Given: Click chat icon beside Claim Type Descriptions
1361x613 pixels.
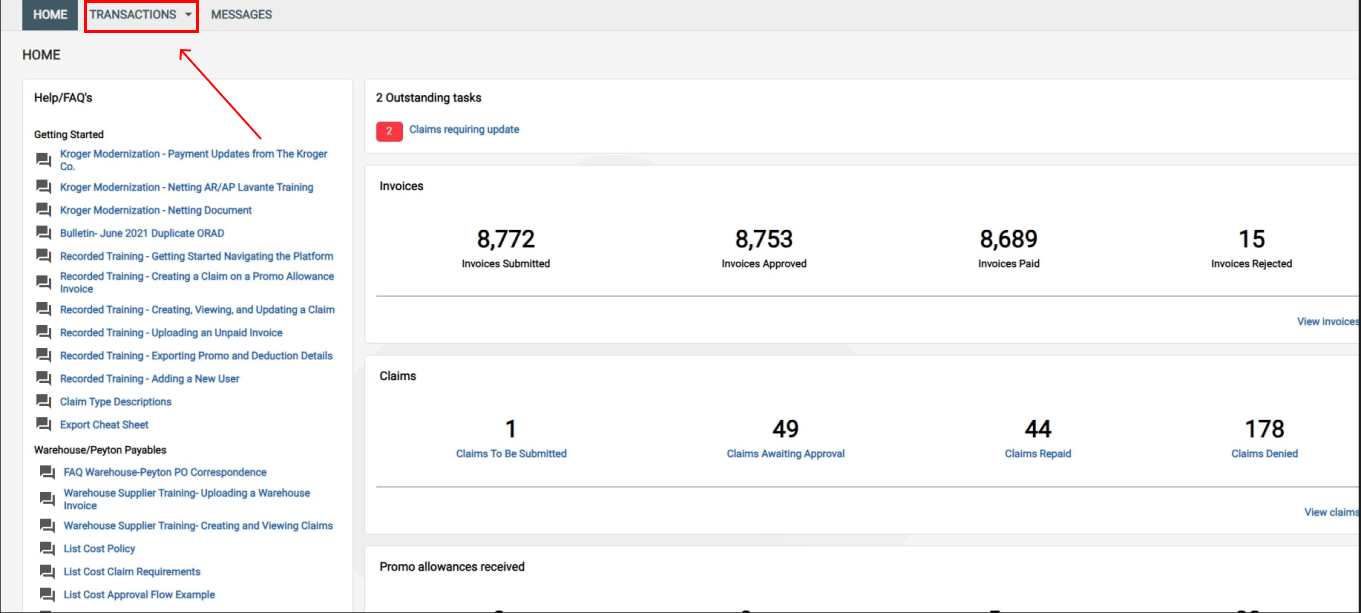Looking at the screenshot, I should (x=43, y=402).
